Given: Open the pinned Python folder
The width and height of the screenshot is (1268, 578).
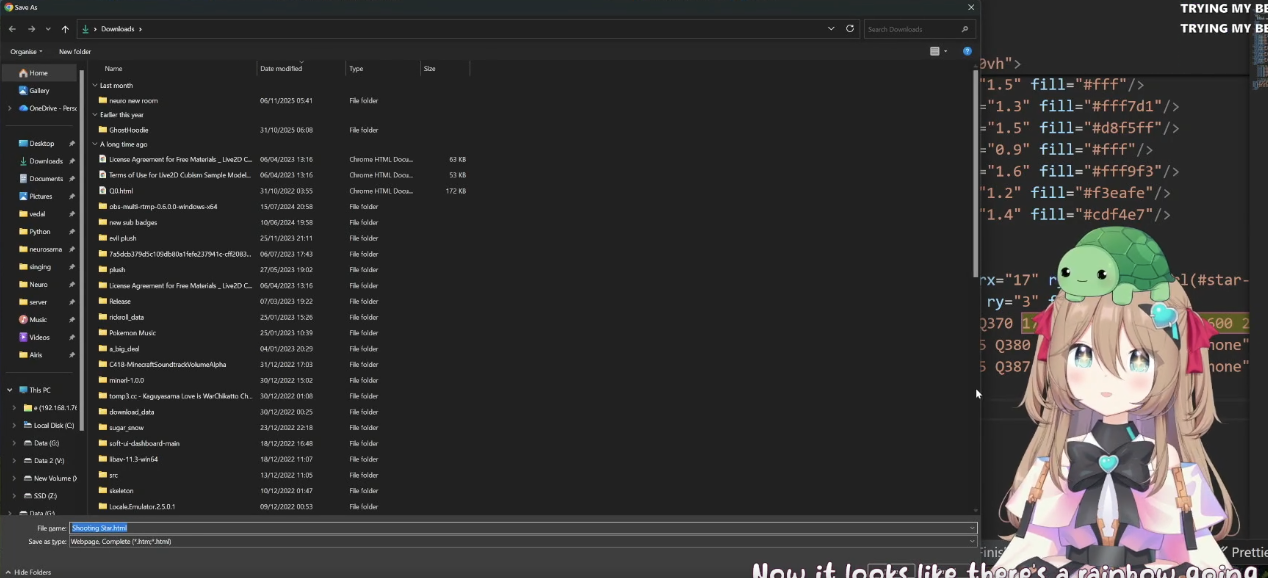Looking at the screenshot, I should coord(39,231).
